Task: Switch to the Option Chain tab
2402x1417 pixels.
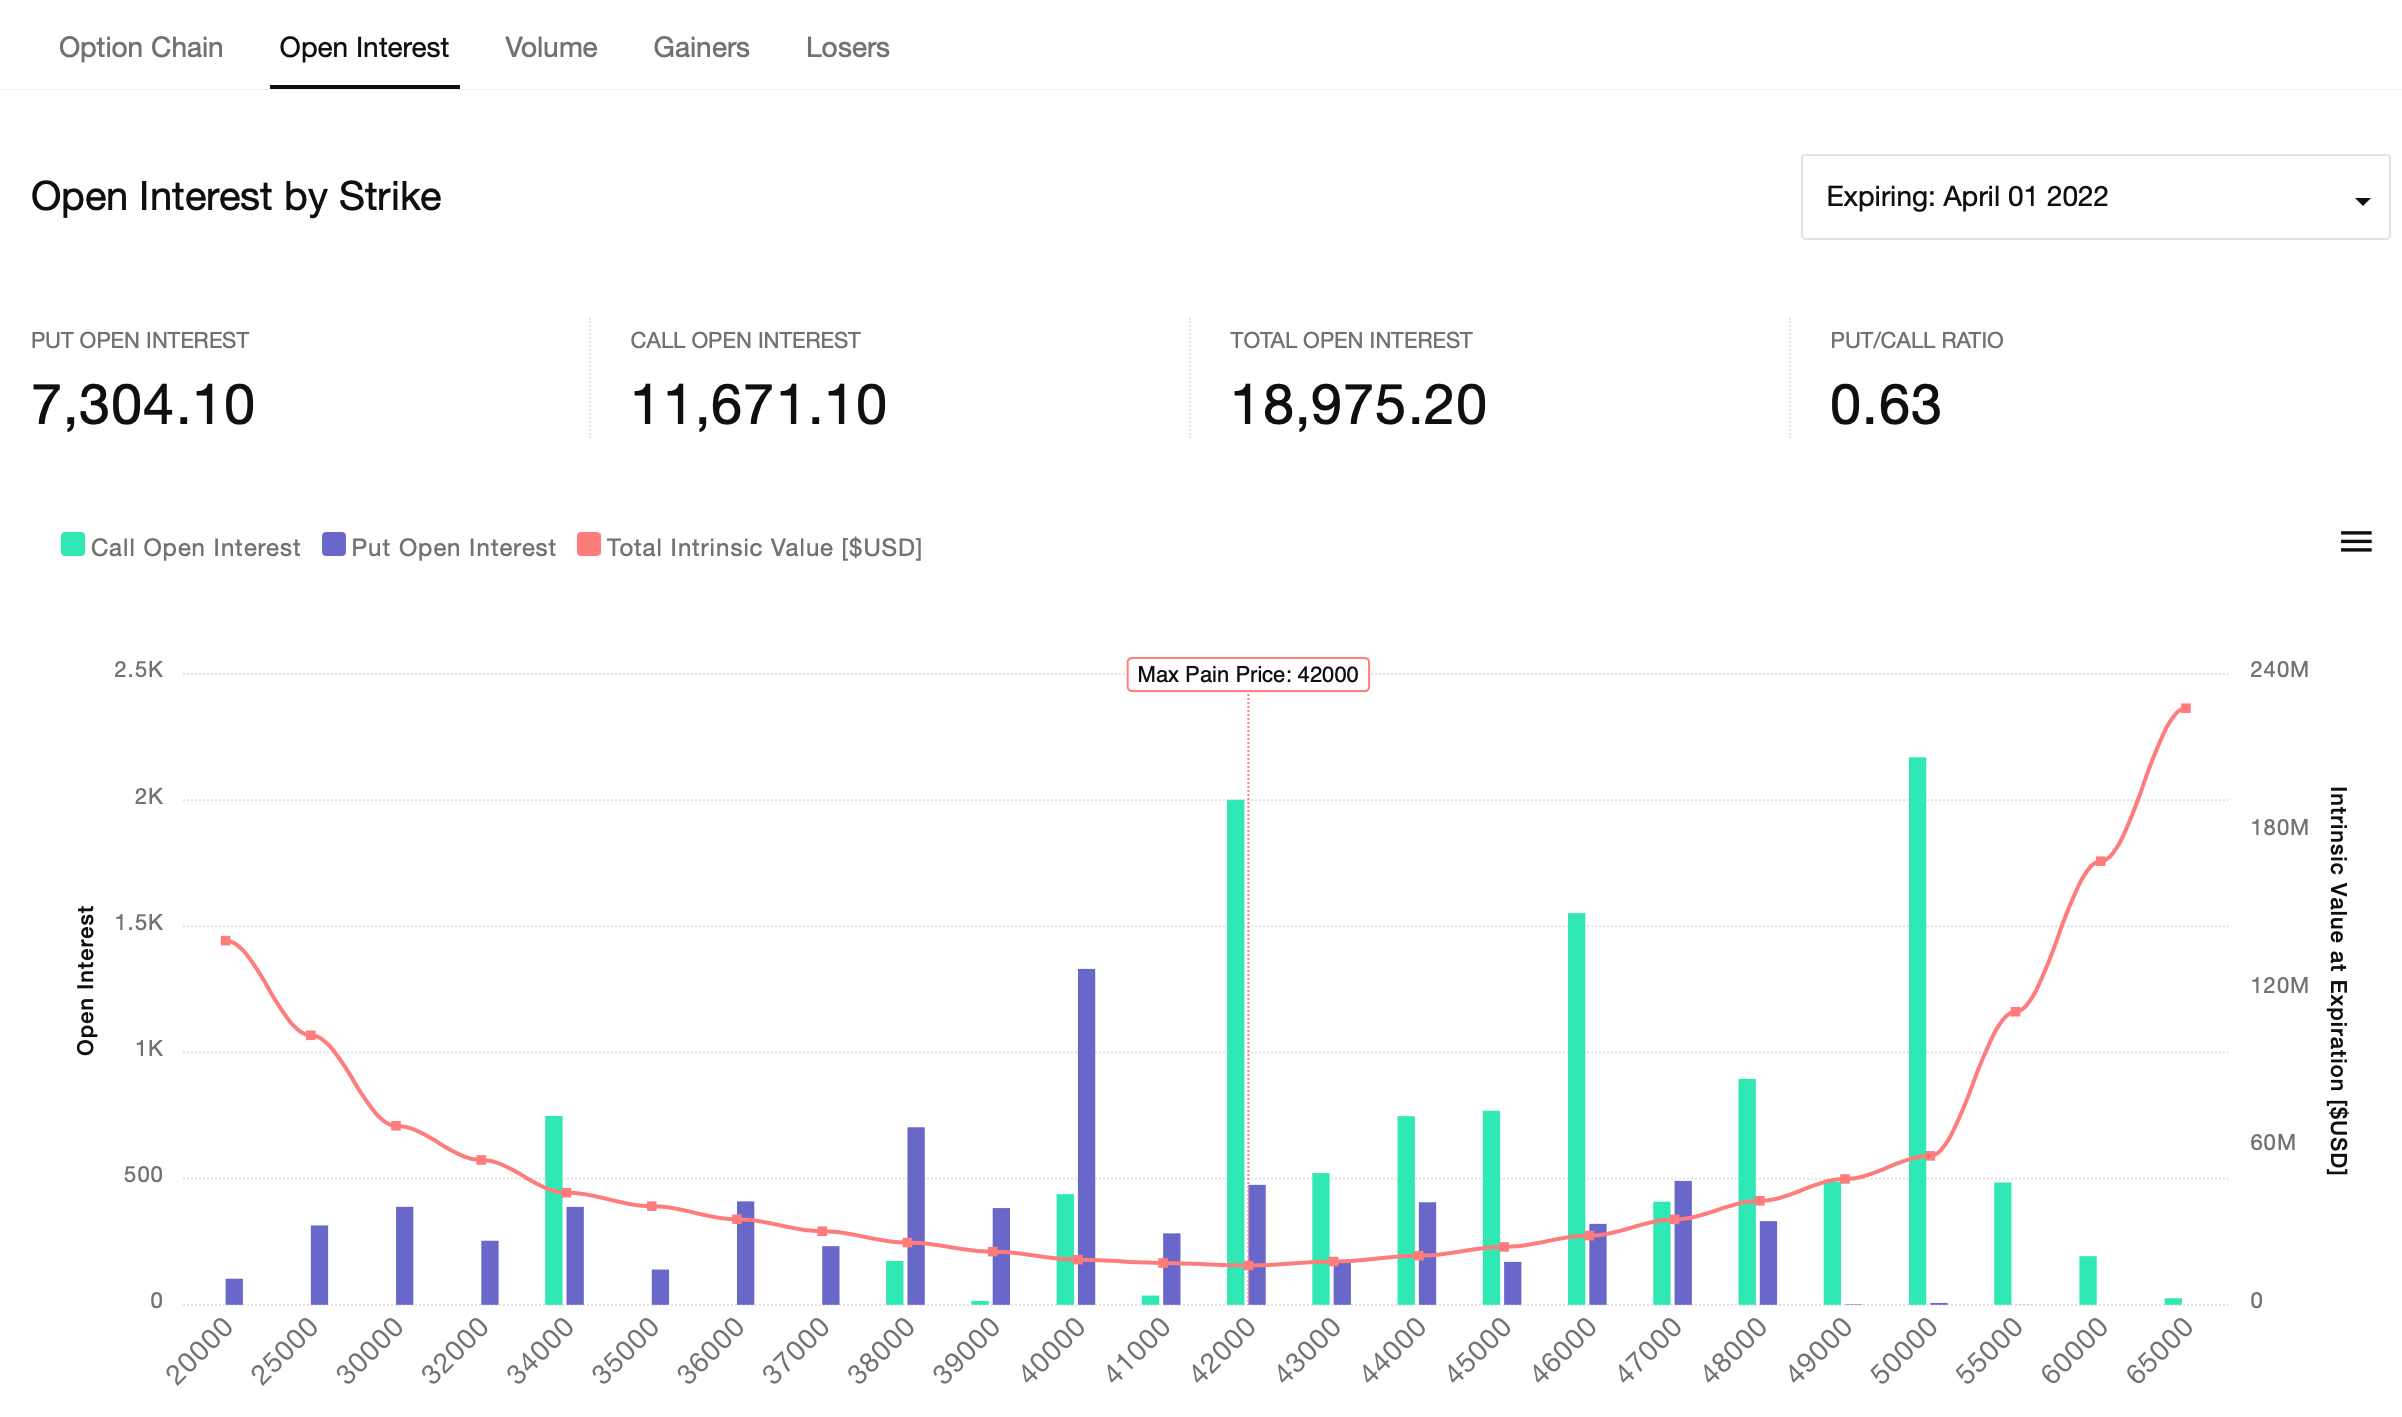Action: (141, 47)
